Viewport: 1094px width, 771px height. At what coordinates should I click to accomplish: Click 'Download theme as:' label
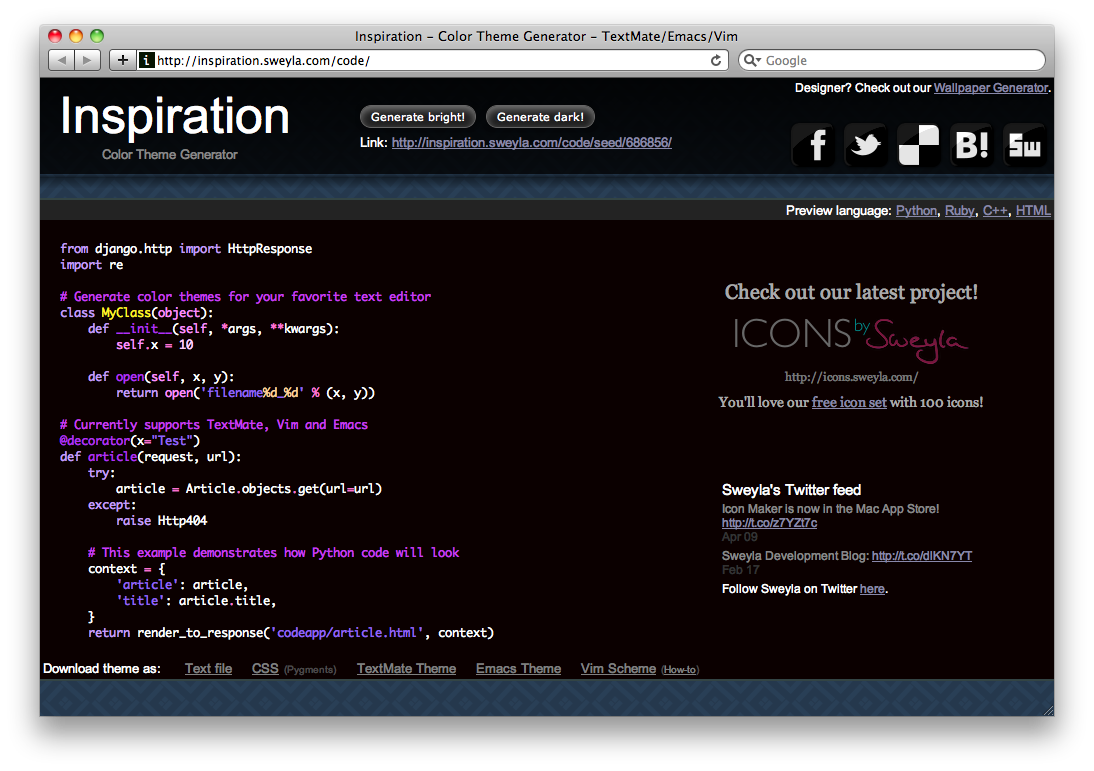(x=102, y=668)
